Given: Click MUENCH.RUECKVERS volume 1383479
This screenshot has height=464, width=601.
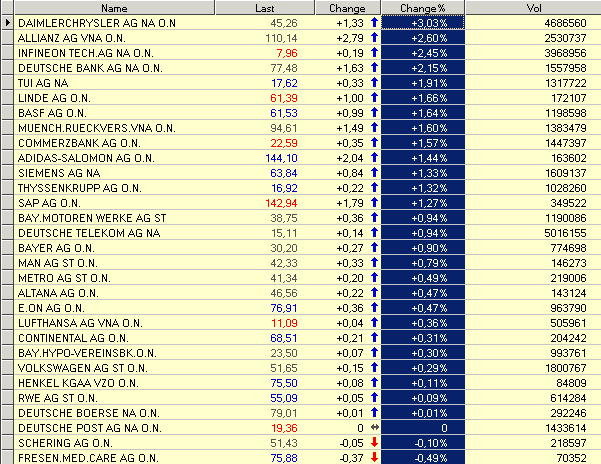Looking at the screenshot, I should [x=566, y=128].
